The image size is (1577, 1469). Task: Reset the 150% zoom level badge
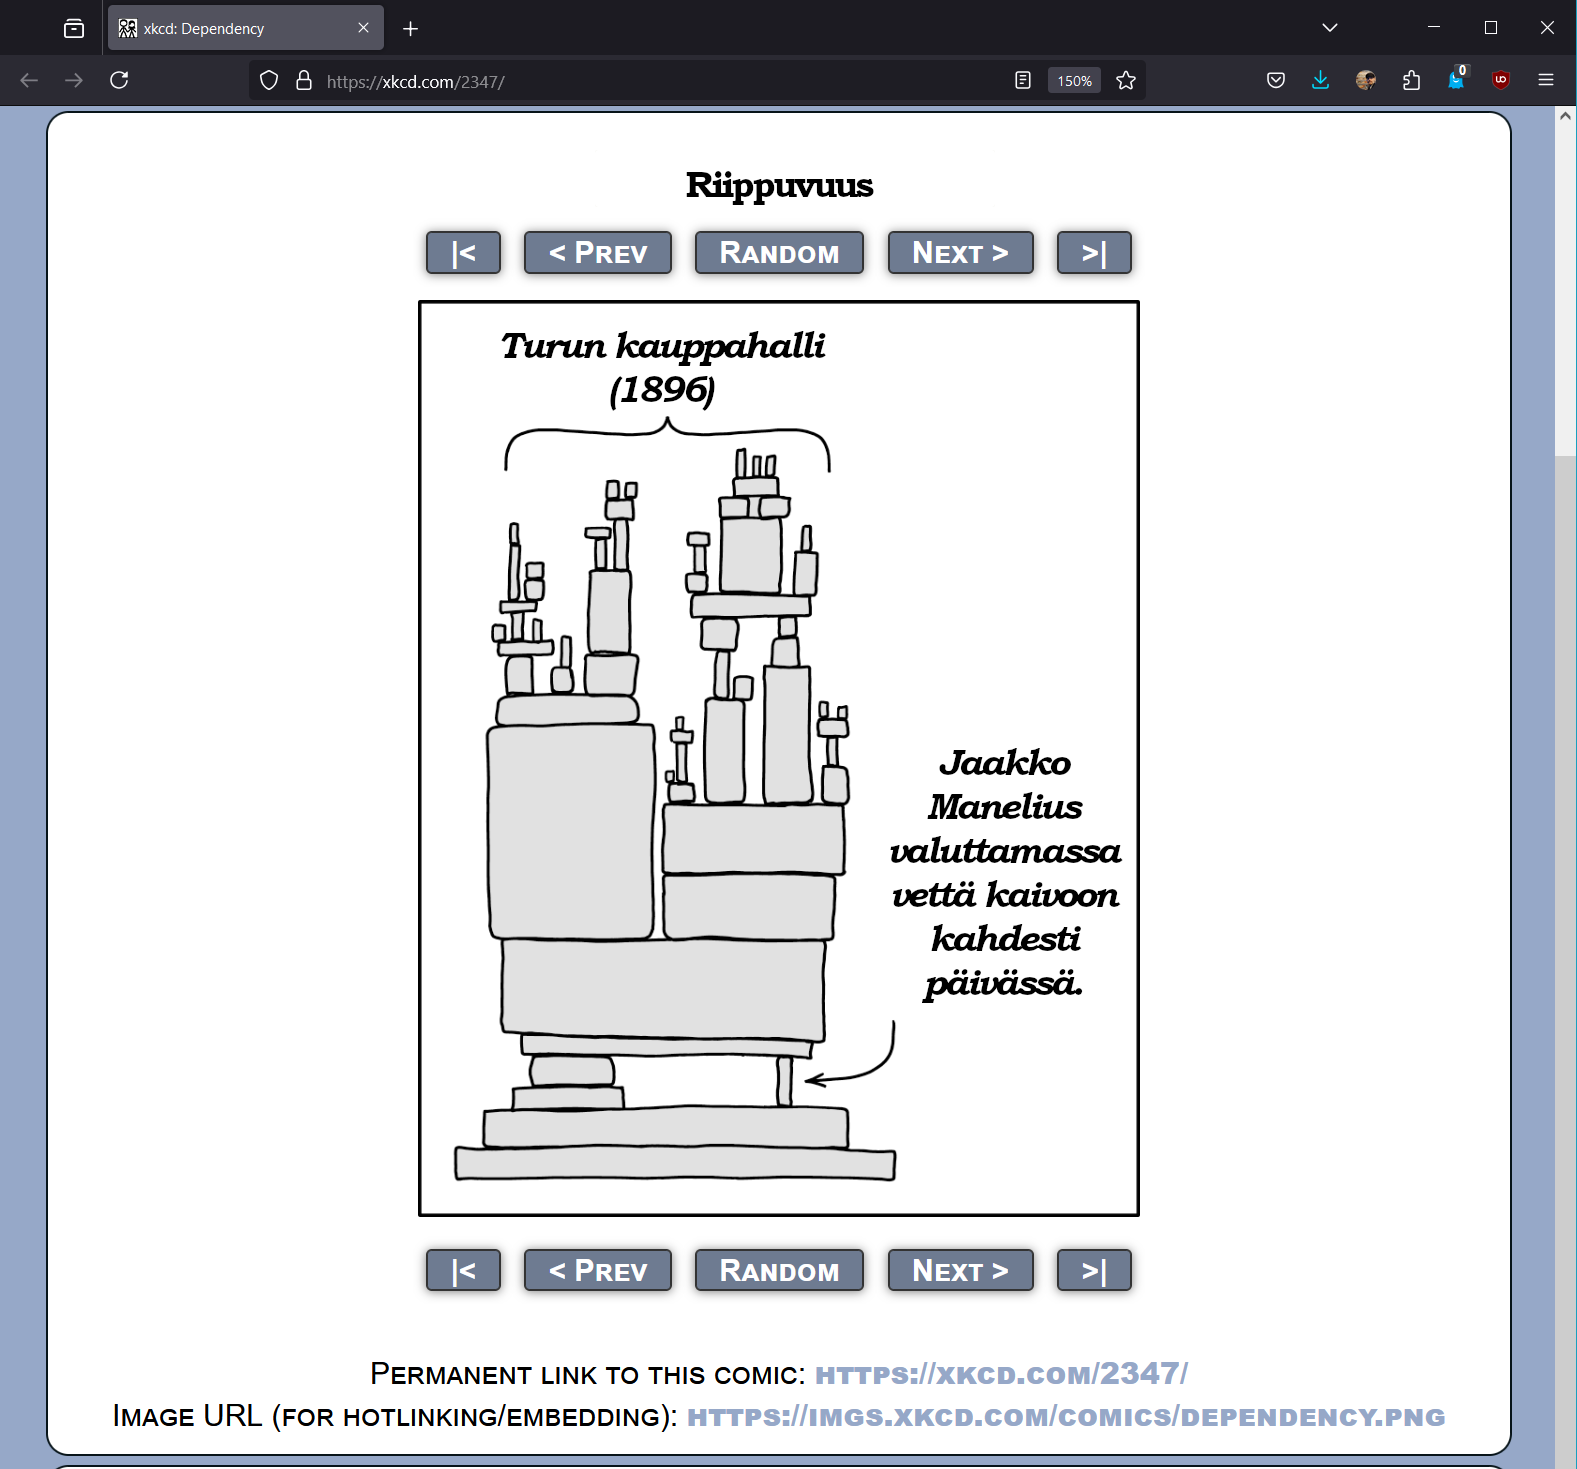click(1074, 81)
